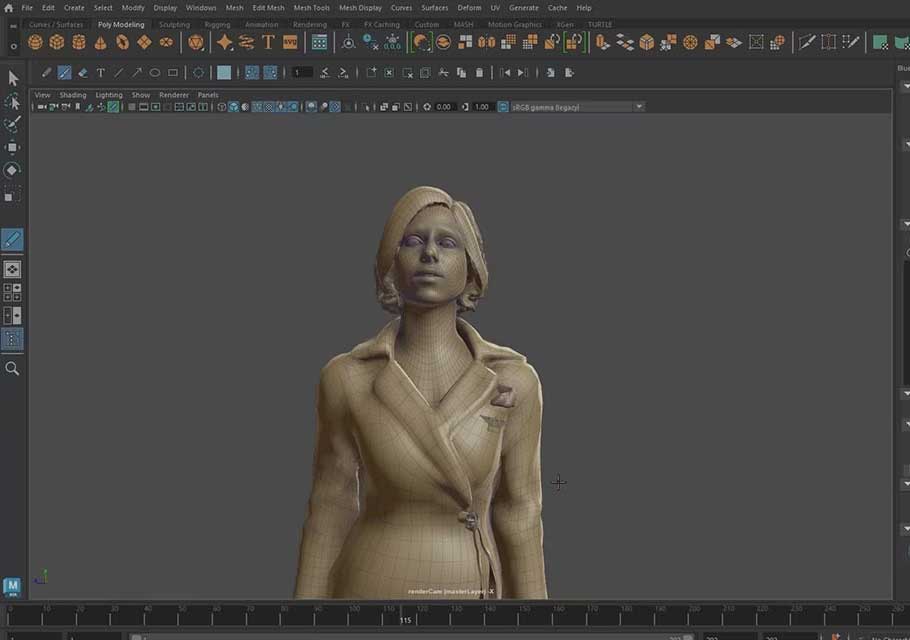Click the light blue color swatch

[224, 73]
